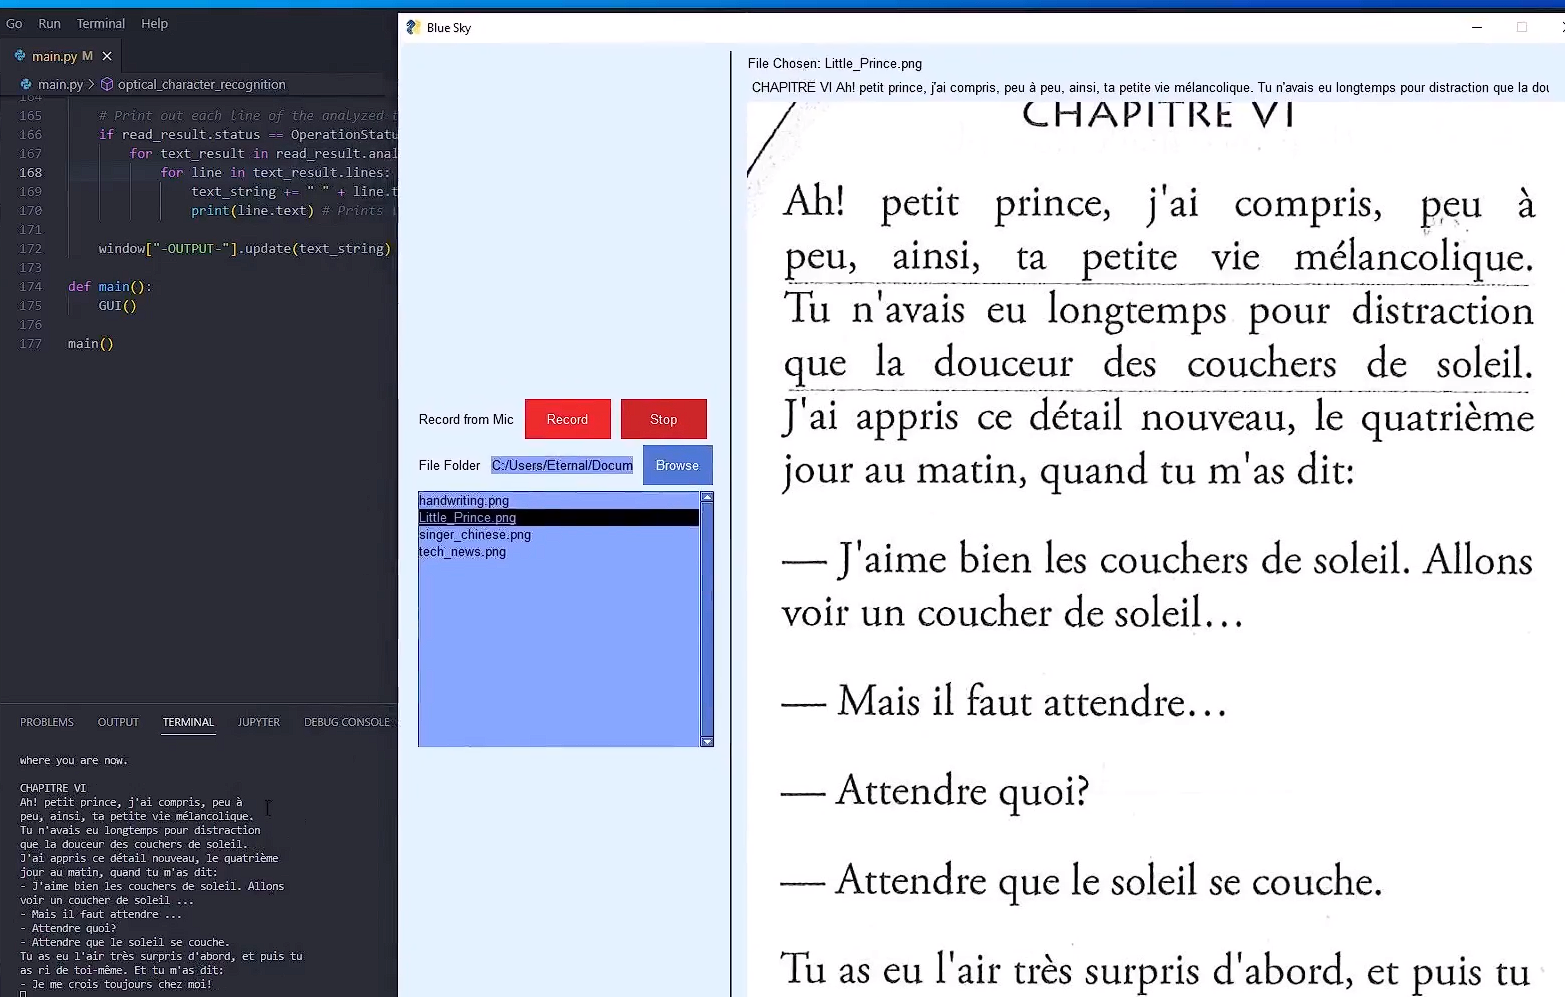1565x997 pixels.
Task: Click the window["-OUTPUT-"].update code line
Action: (x=245, y=248)
